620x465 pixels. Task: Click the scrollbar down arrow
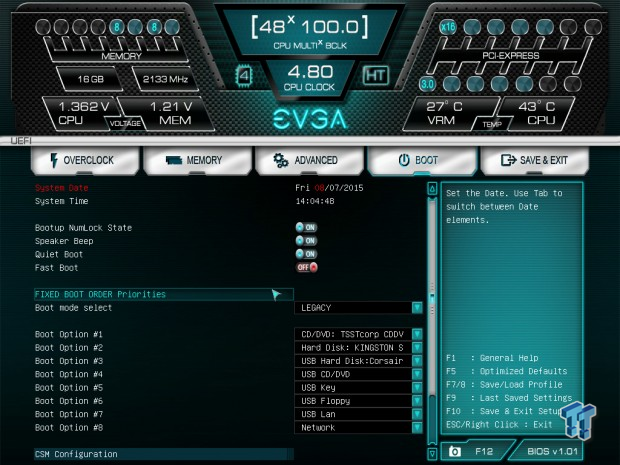[x=432, y=453]
